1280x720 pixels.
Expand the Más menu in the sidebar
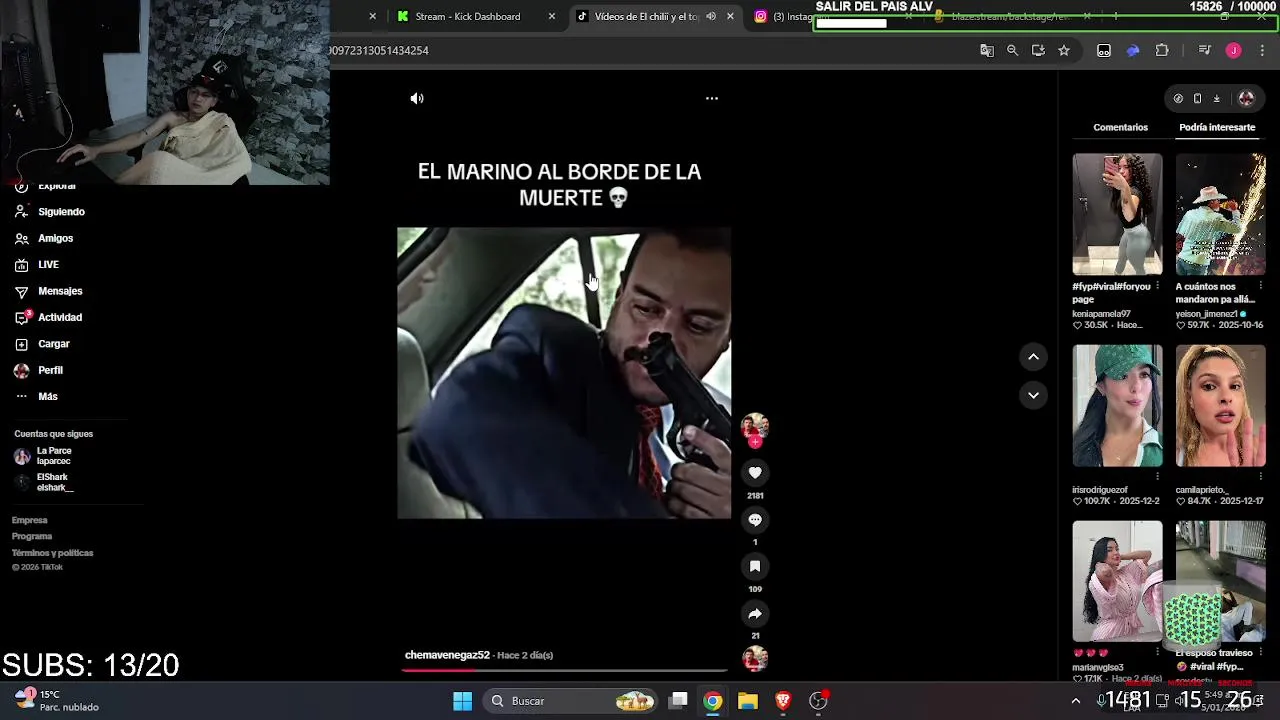click(36, 397)
